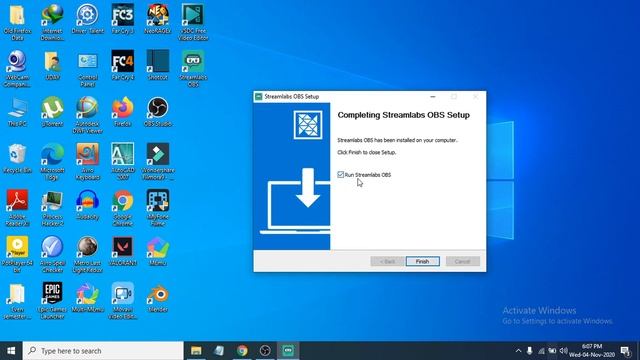Select the Wondershare Filmora9 desktop icon
The image size is (640, 360).
click(158, 161)
